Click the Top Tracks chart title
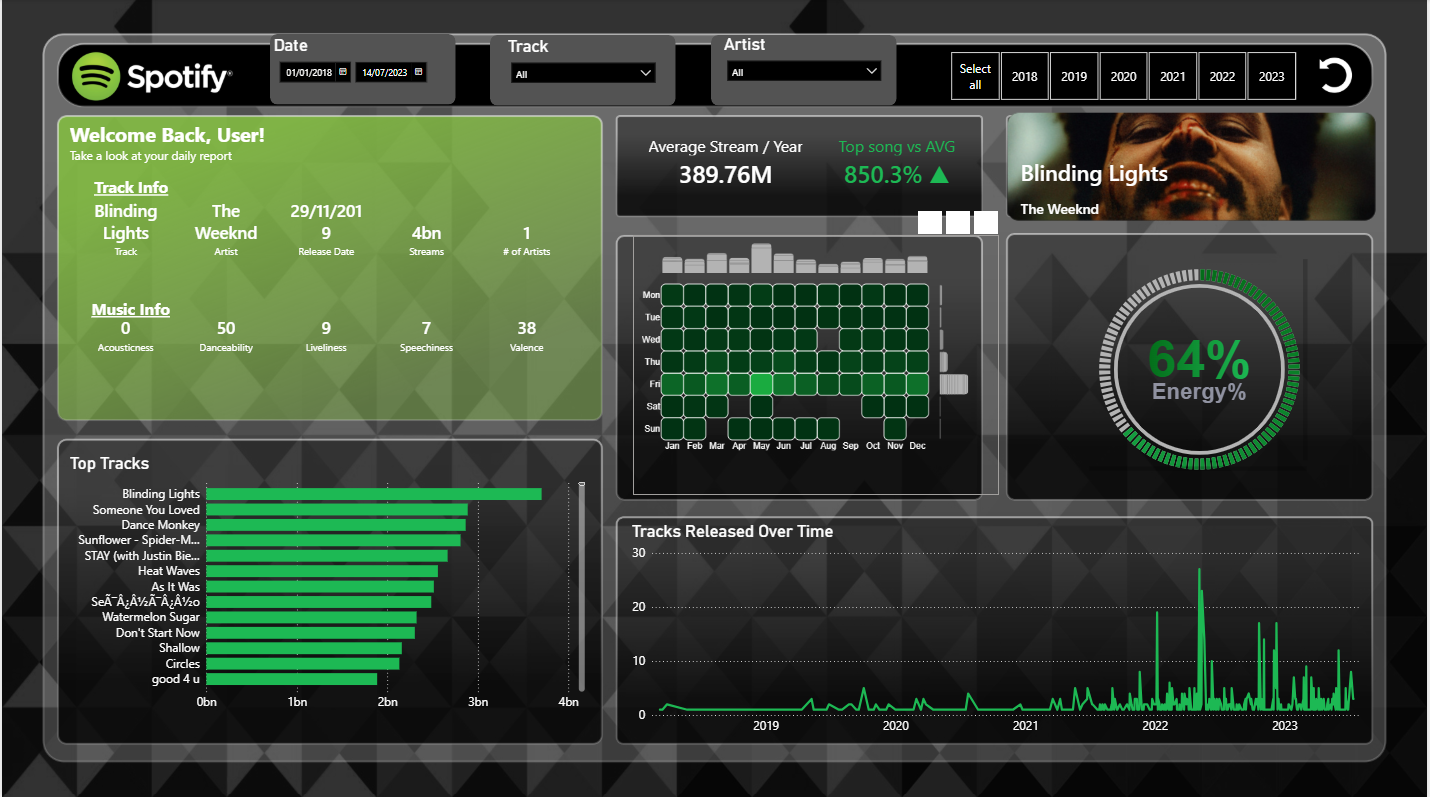Image resolution: width=1430 pixels, height=797 pixels. click(x=109, y=463)
